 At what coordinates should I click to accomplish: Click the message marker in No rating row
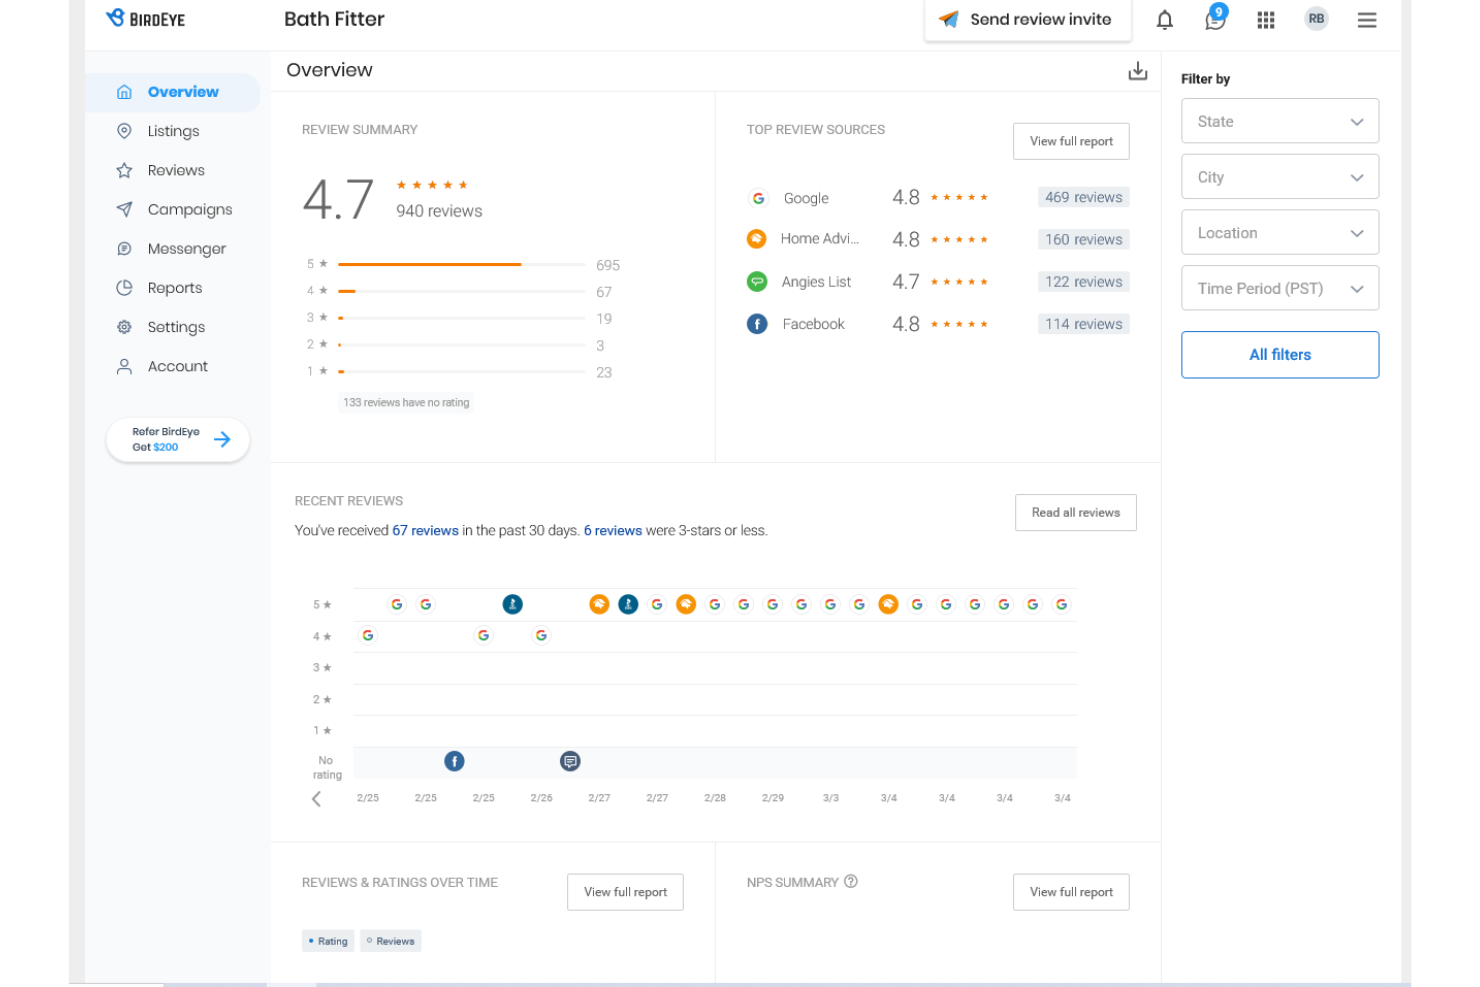tap(570, 762)
